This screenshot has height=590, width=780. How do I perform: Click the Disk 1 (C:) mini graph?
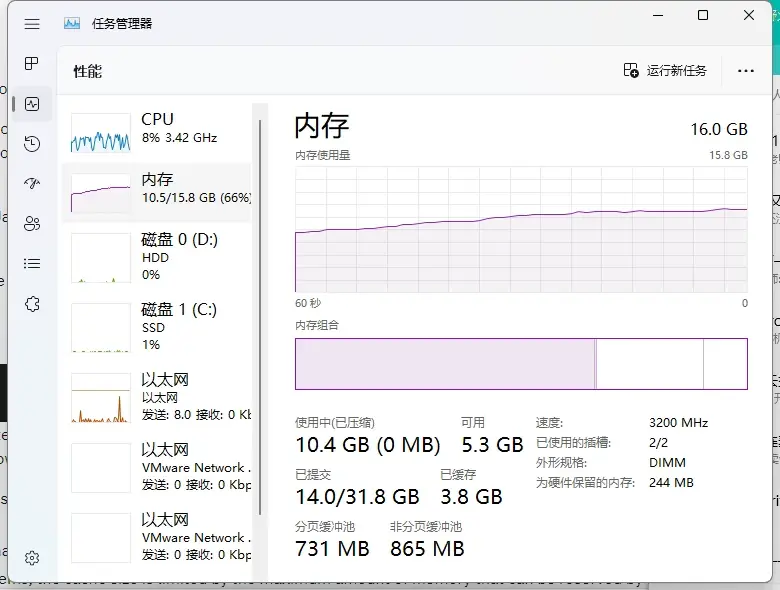[100, 327]
